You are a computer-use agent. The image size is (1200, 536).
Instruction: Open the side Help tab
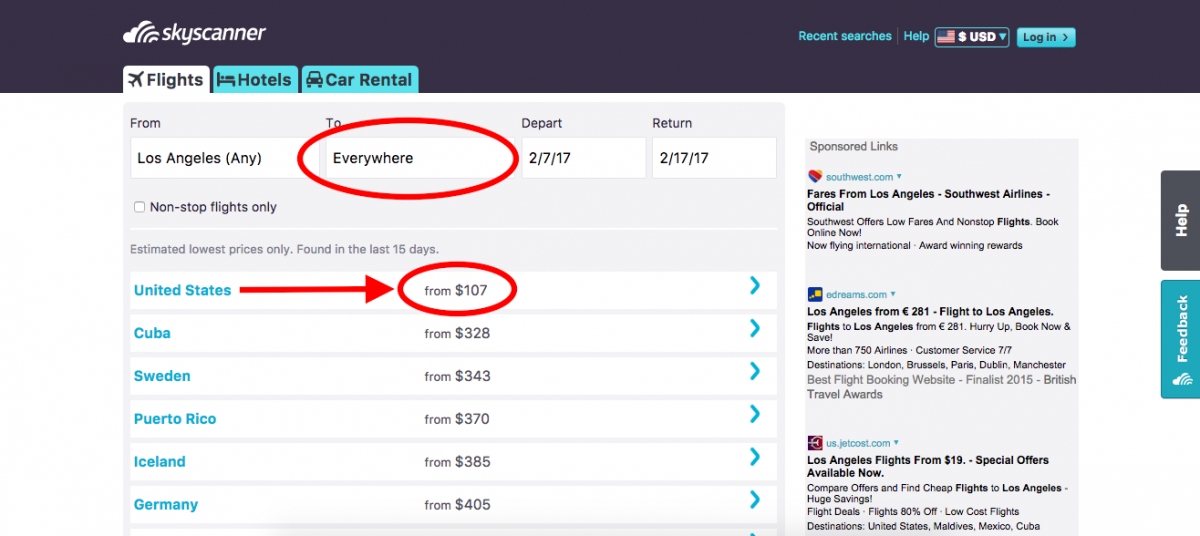point(1180,220)
